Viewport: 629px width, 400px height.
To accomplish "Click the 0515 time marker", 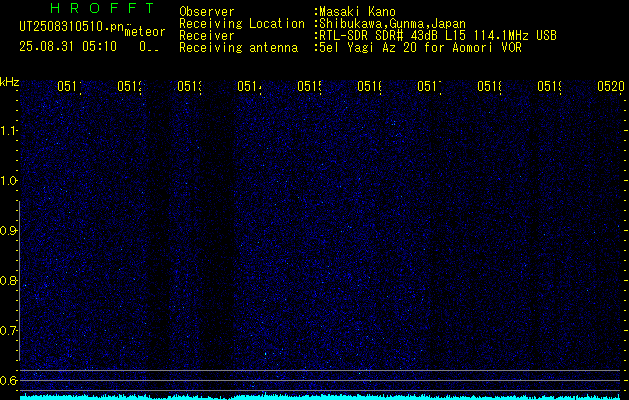I will point(310,86).
